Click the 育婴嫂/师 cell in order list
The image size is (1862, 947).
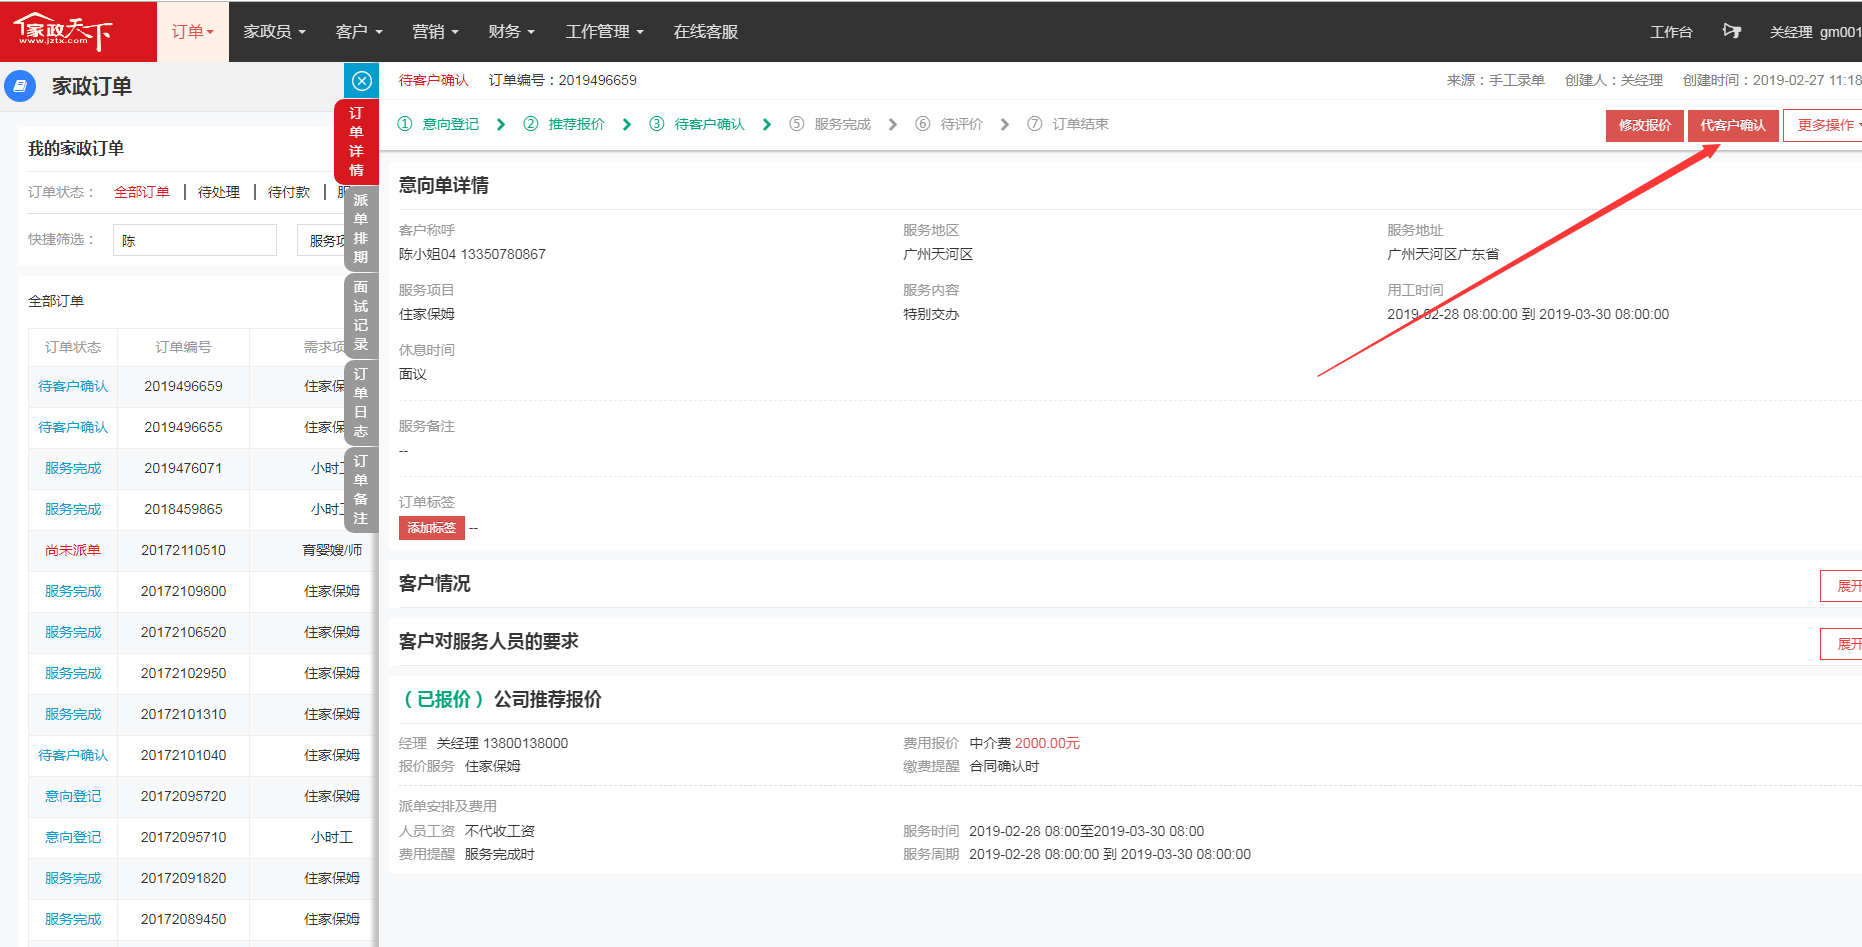pyautogui.click(x=332, y=550)
